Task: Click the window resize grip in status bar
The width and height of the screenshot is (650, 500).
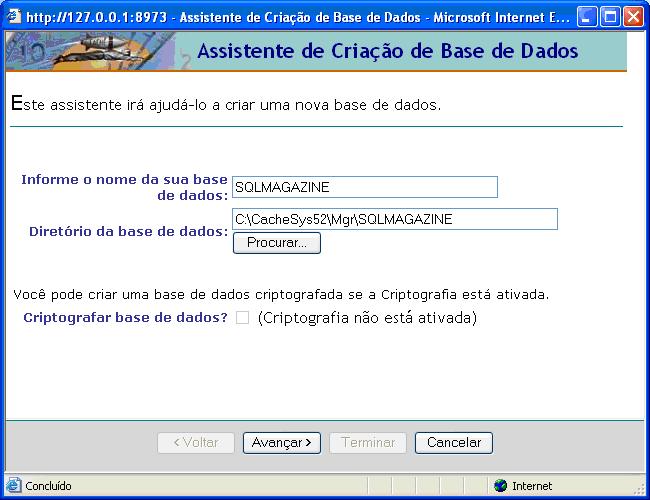Action: click(x=639, y=489)
